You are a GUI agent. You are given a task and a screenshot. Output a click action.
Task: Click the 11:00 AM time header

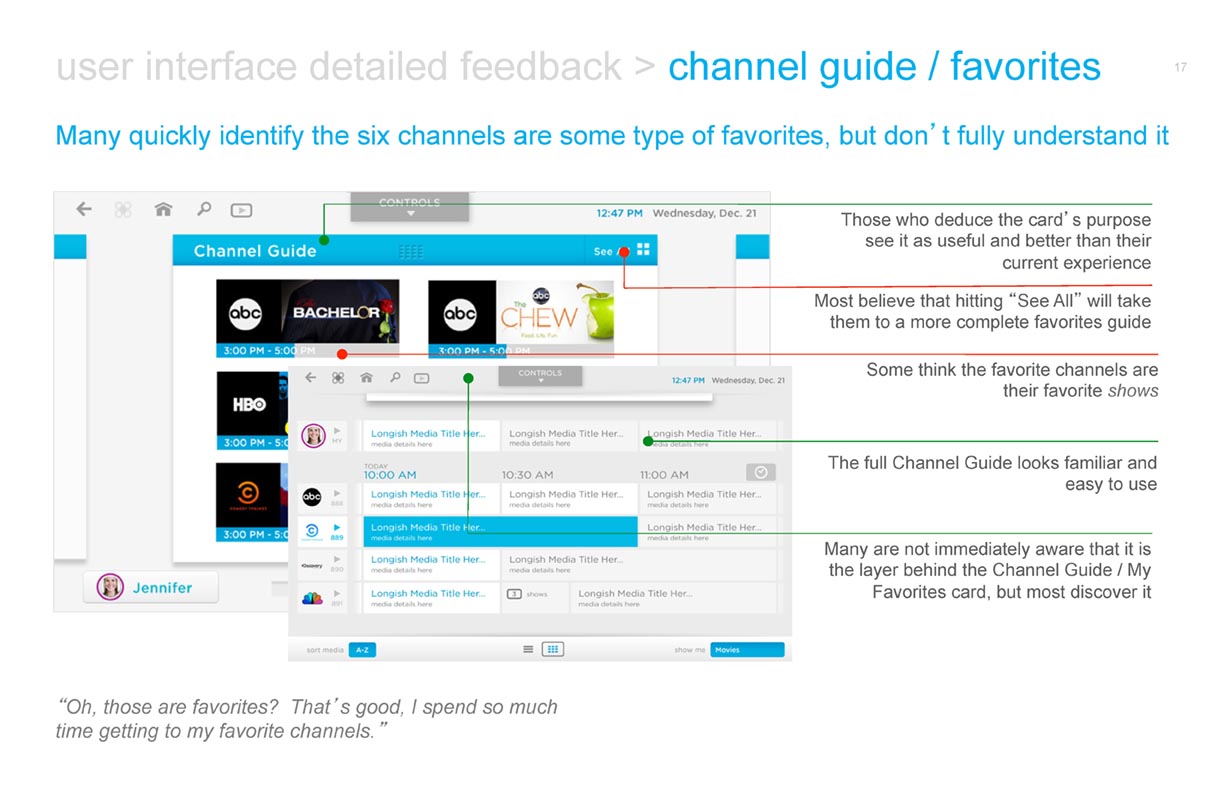coord(665,474)
